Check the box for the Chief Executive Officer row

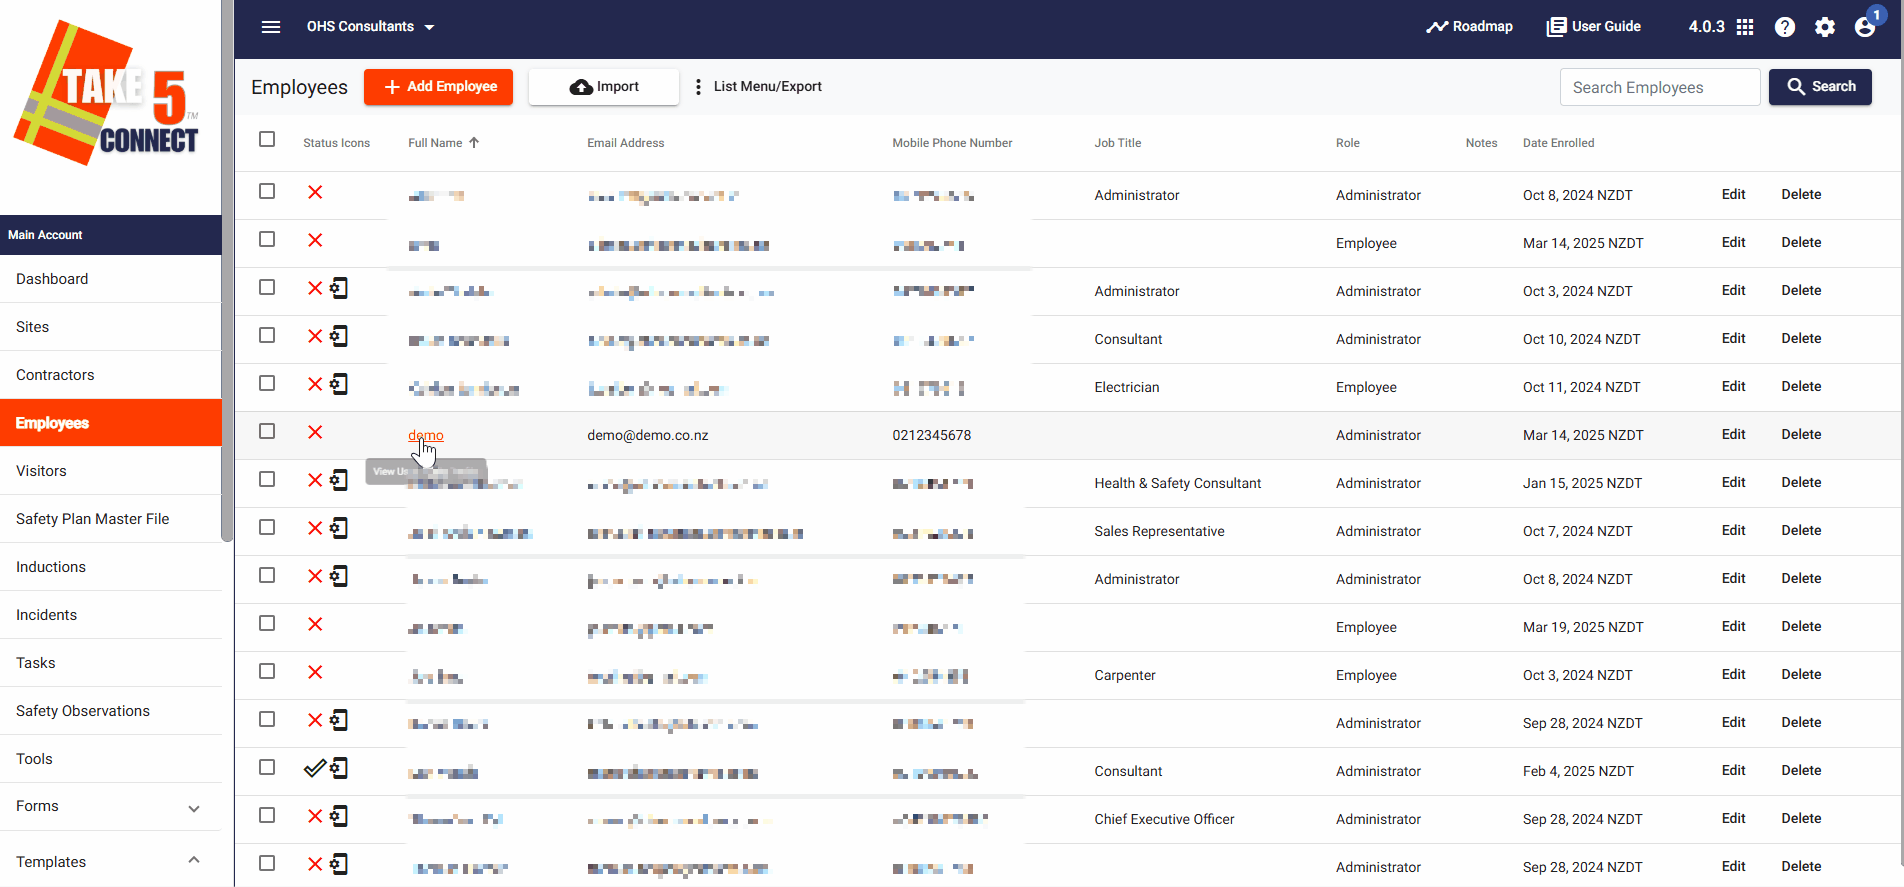tap(267, 815)
